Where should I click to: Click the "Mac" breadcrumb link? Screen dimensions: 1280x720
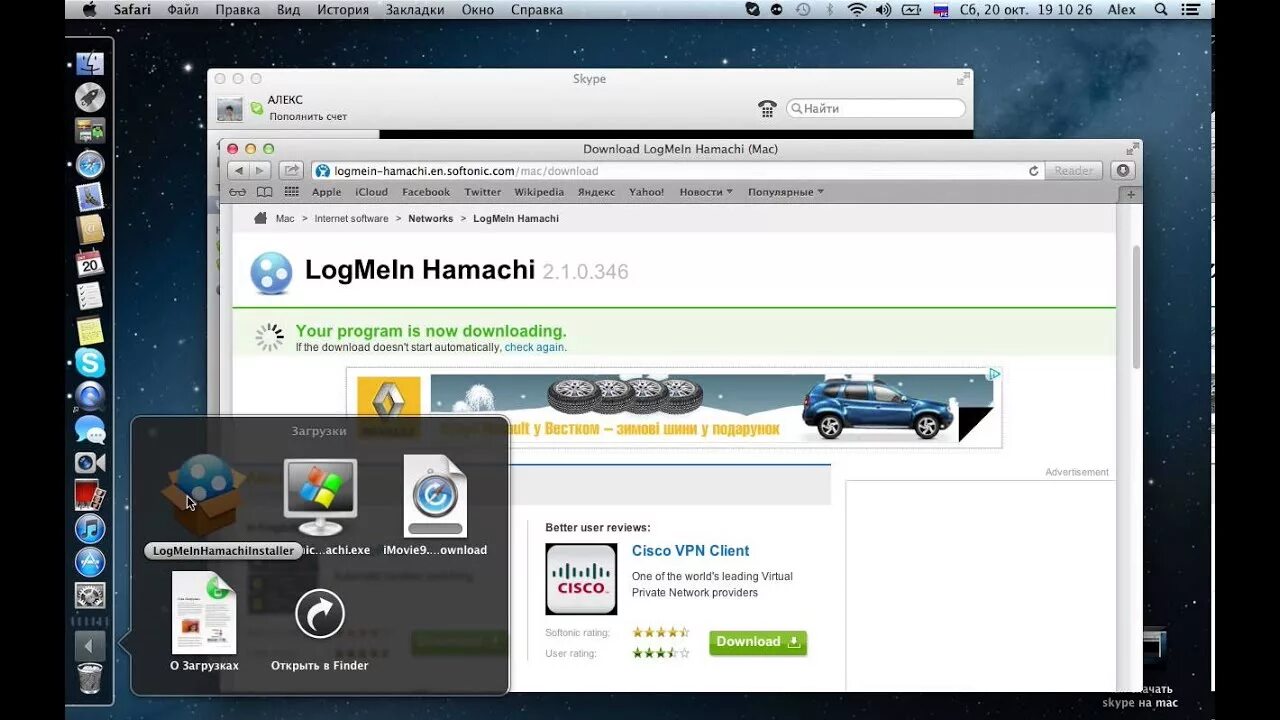pos(285,218)
